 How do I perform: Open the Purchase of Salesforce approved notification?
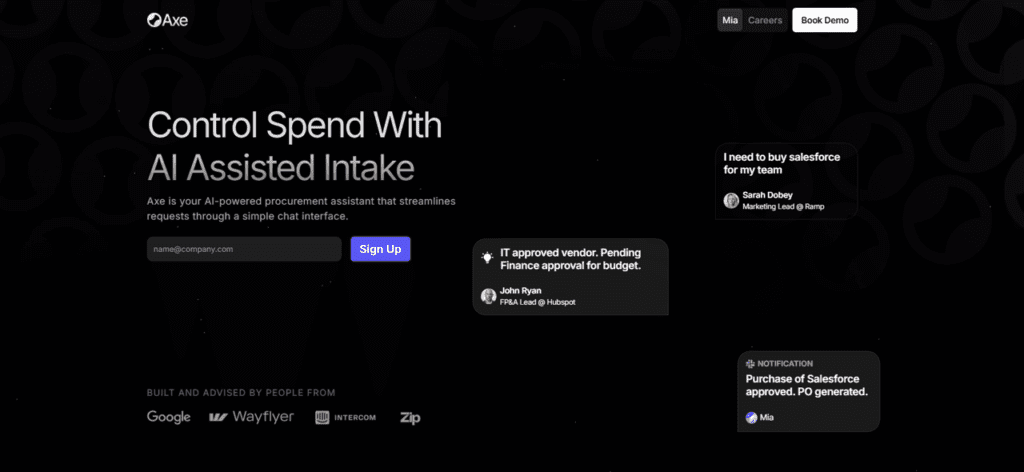[808, 391]
